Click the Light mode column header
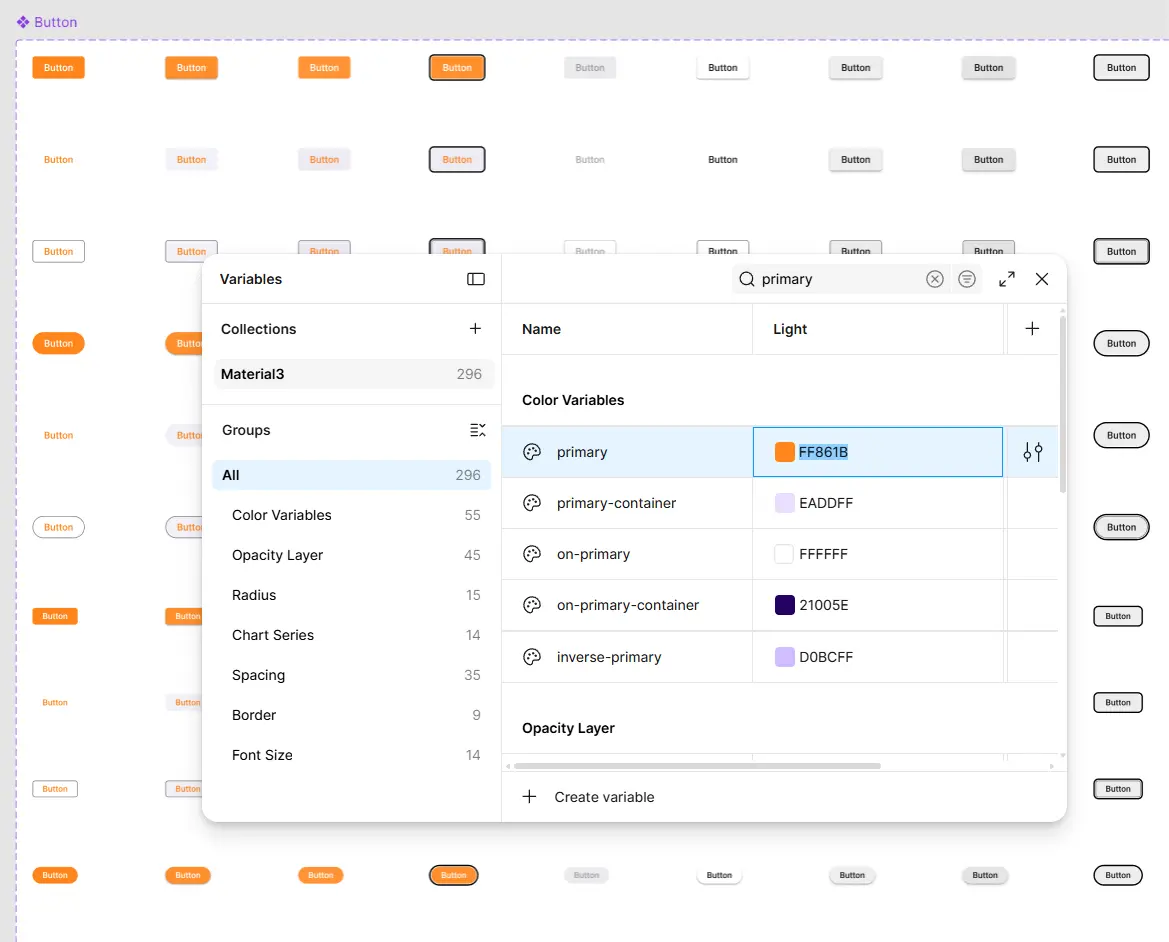 click(x=790, y=329)
